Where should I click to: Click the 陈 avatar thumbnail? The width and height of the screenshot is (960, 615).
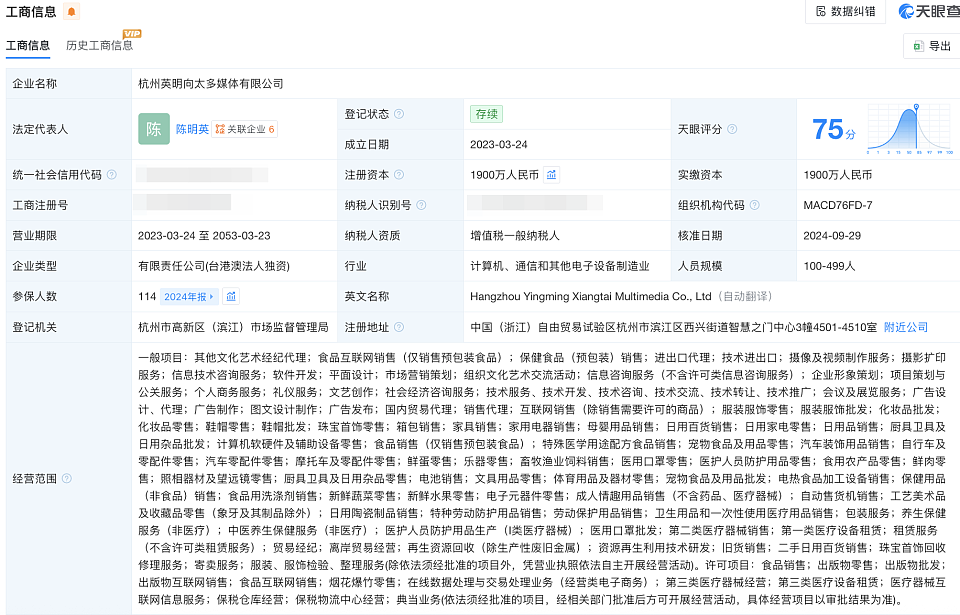[x=154, y=129]
